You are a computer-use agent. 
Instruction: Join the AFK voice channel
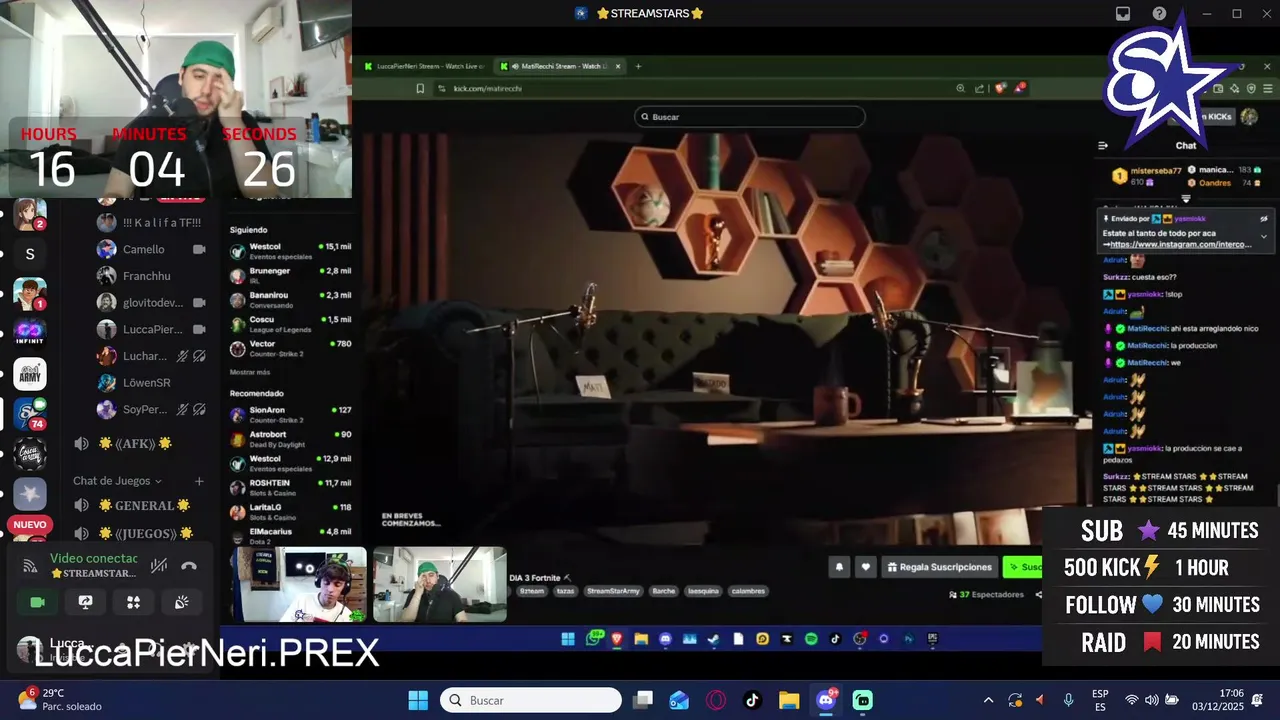tap(136, 443)
